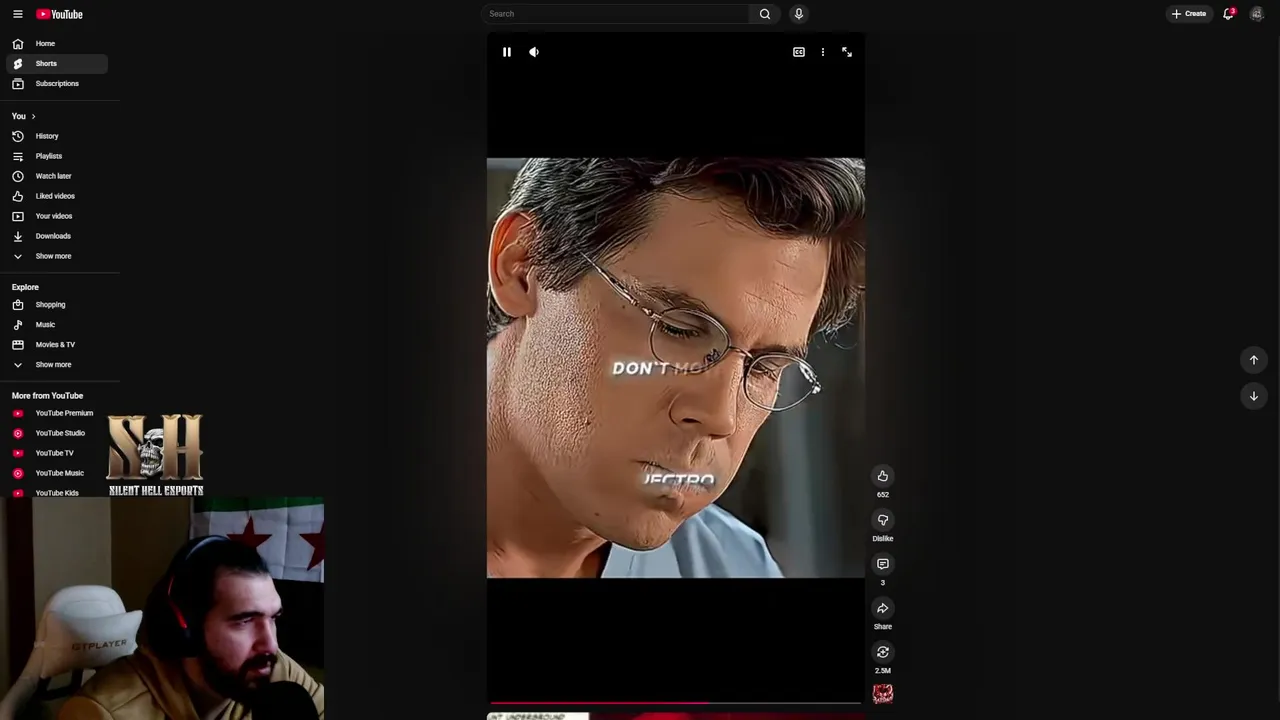Dislike the Short
This screenshot has width=1280, height=720.
[x=883, y=520]
